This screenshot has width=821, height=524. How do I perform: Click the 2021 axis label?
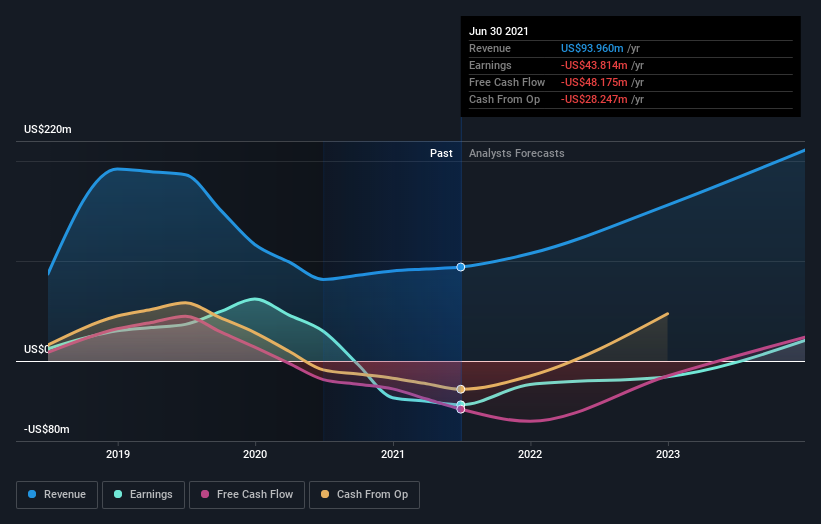click(393, 454)
